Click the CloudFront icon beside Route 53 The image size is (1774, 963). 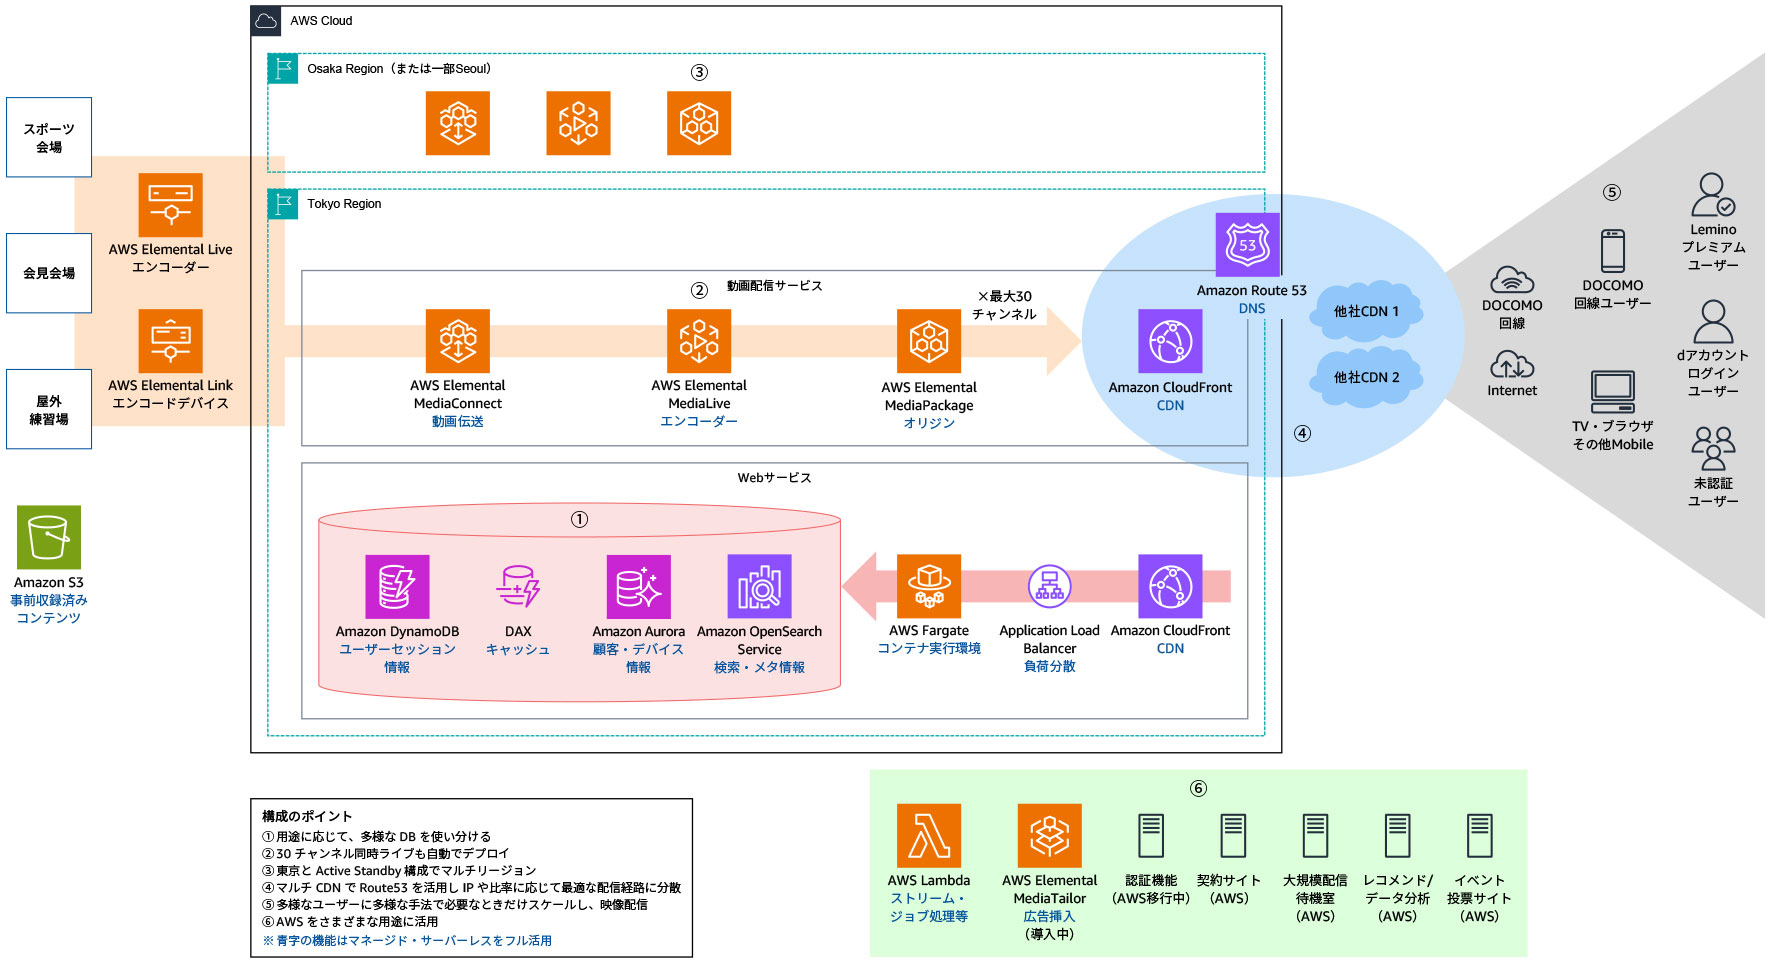[x=1170, y=341]
